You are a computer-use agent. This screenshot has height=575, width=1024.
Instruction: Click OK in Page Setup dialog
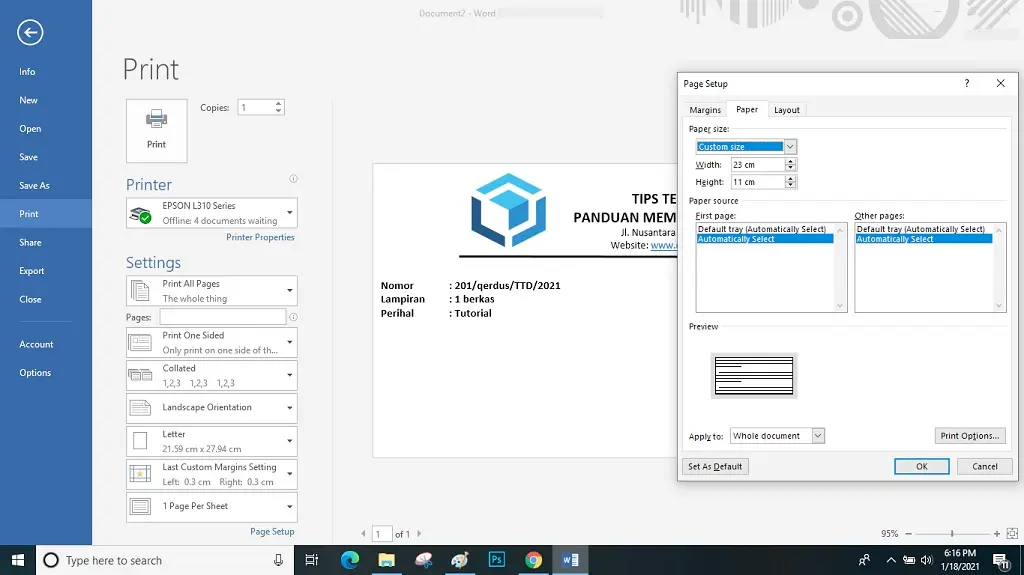point(921,467)
